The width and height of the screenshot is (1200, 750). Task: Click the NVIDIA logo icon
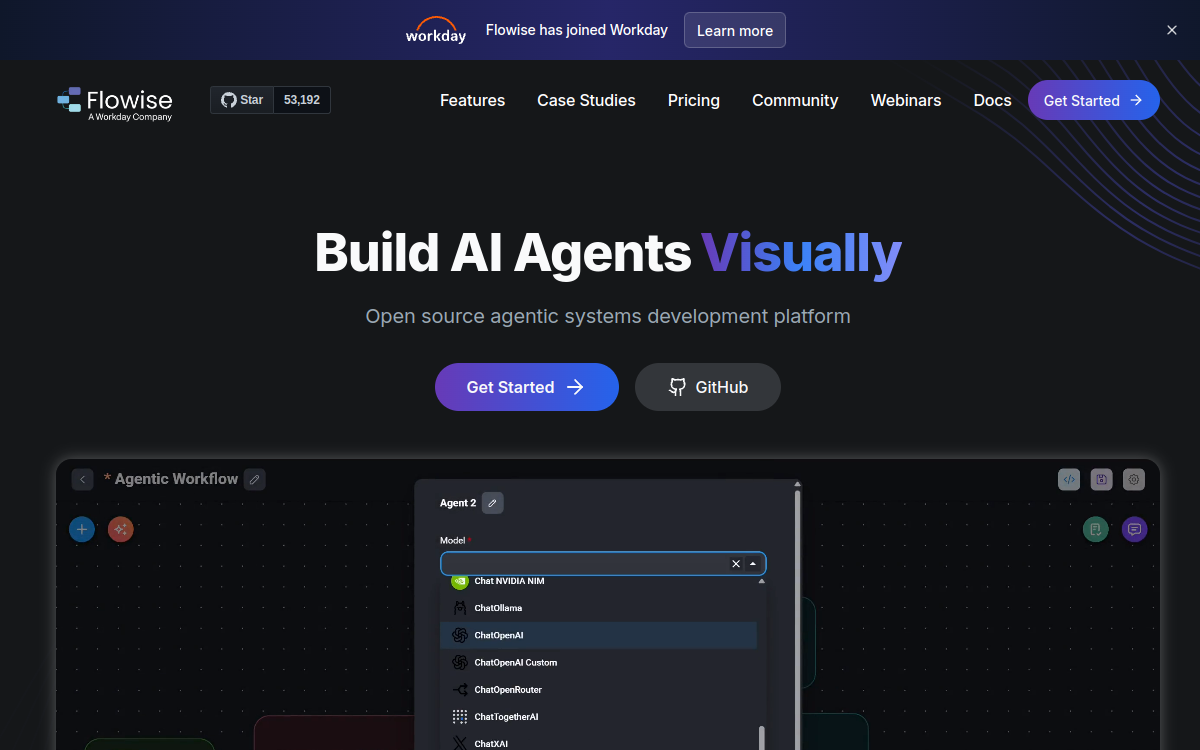[460, 581]
